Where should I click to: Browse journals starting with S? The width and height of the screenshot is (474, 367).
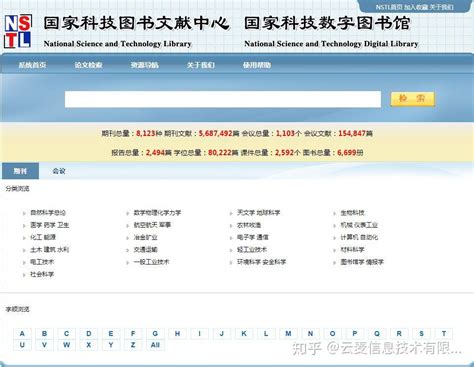pyautogui.click(x=421, y=334)
